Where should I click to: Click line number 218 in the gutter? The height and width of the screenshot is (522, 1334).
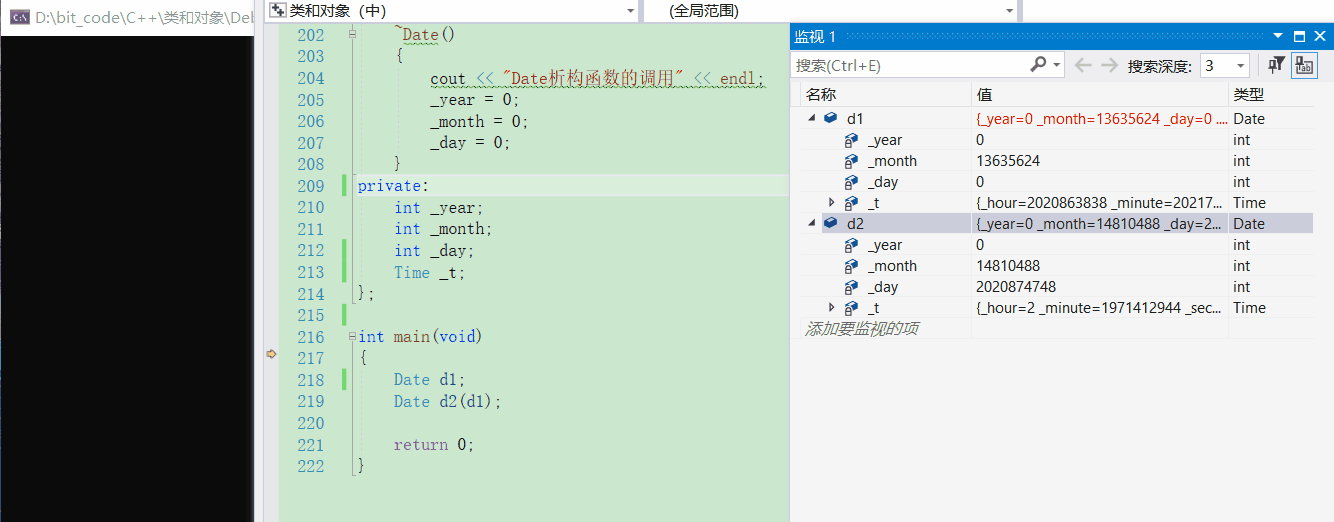coord(311,380)
